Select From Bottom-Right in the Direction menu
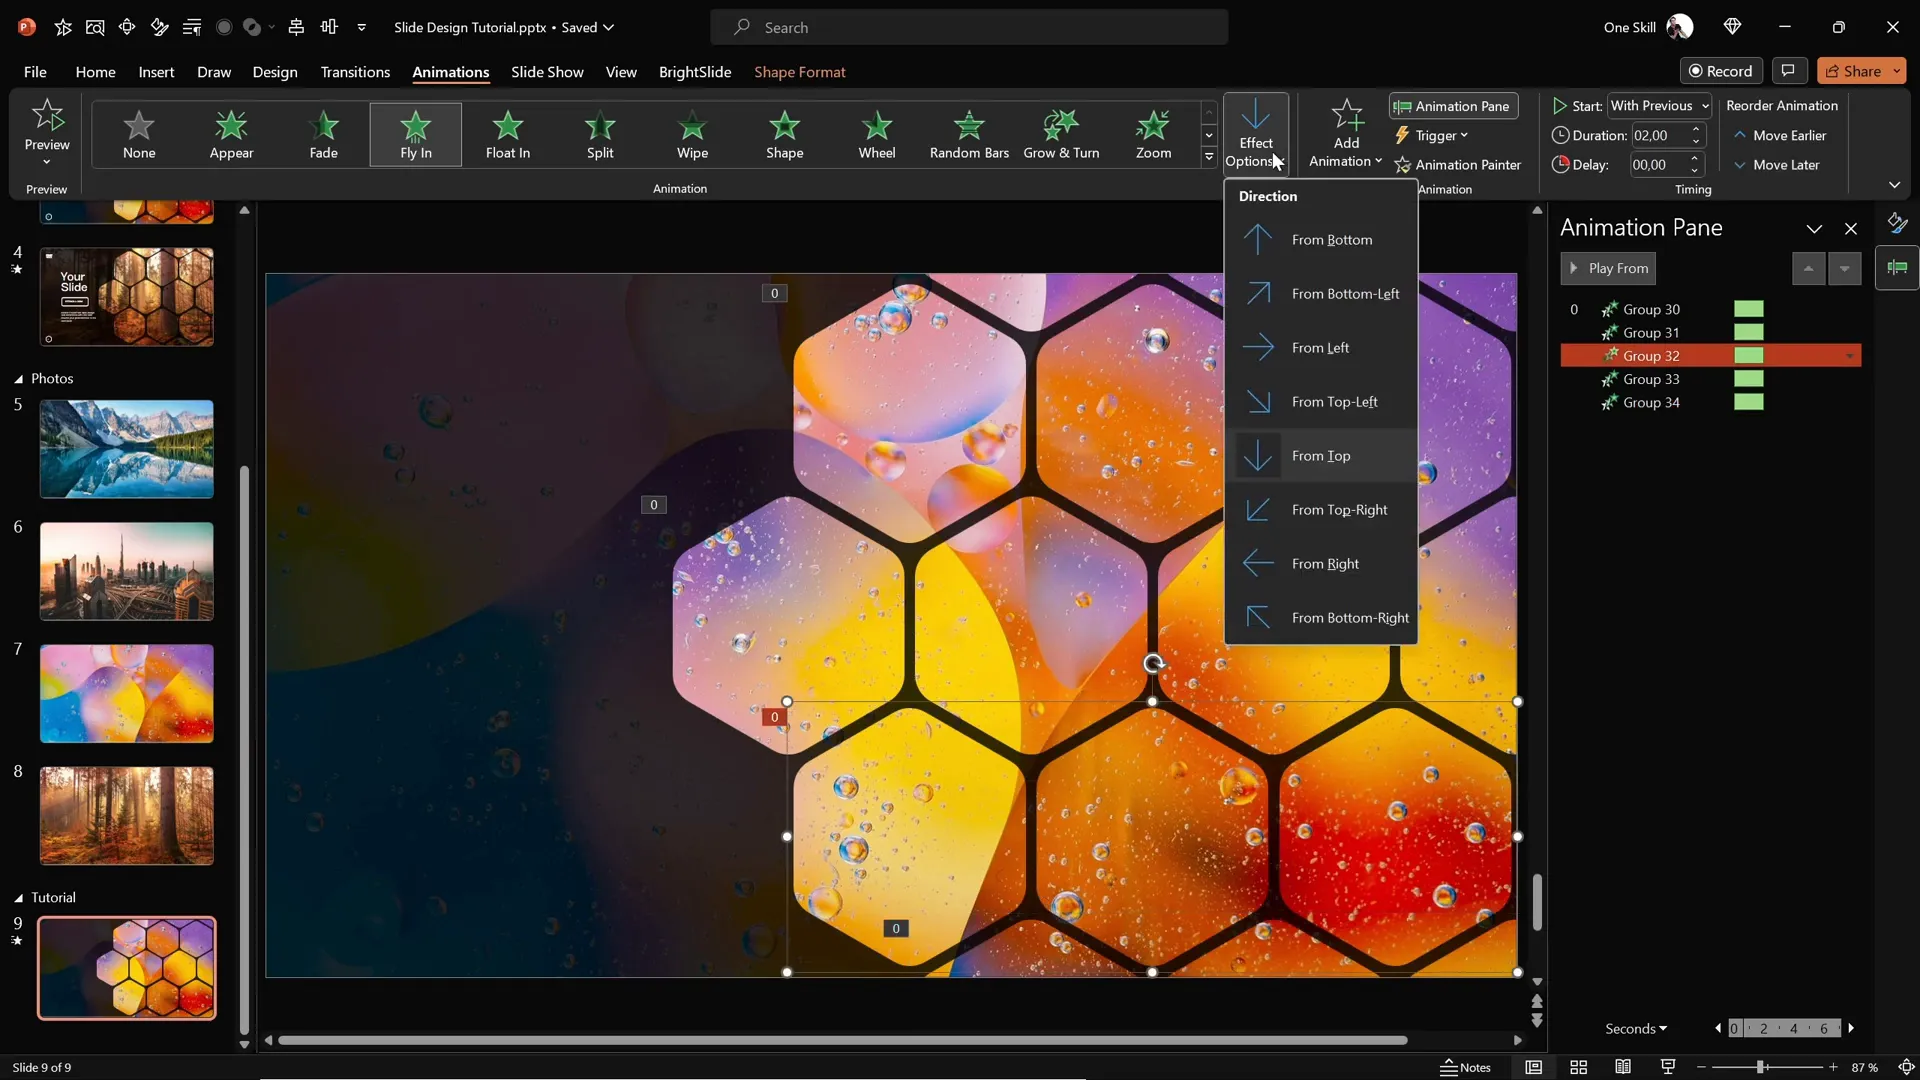1920x1080 pixels. (x=1350, y=617)
